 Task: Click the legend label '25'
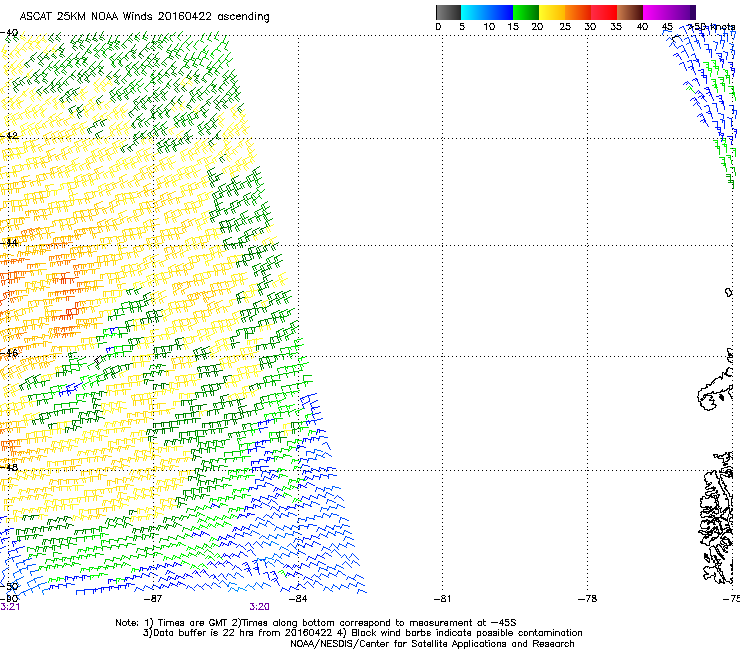pos(565,27)
